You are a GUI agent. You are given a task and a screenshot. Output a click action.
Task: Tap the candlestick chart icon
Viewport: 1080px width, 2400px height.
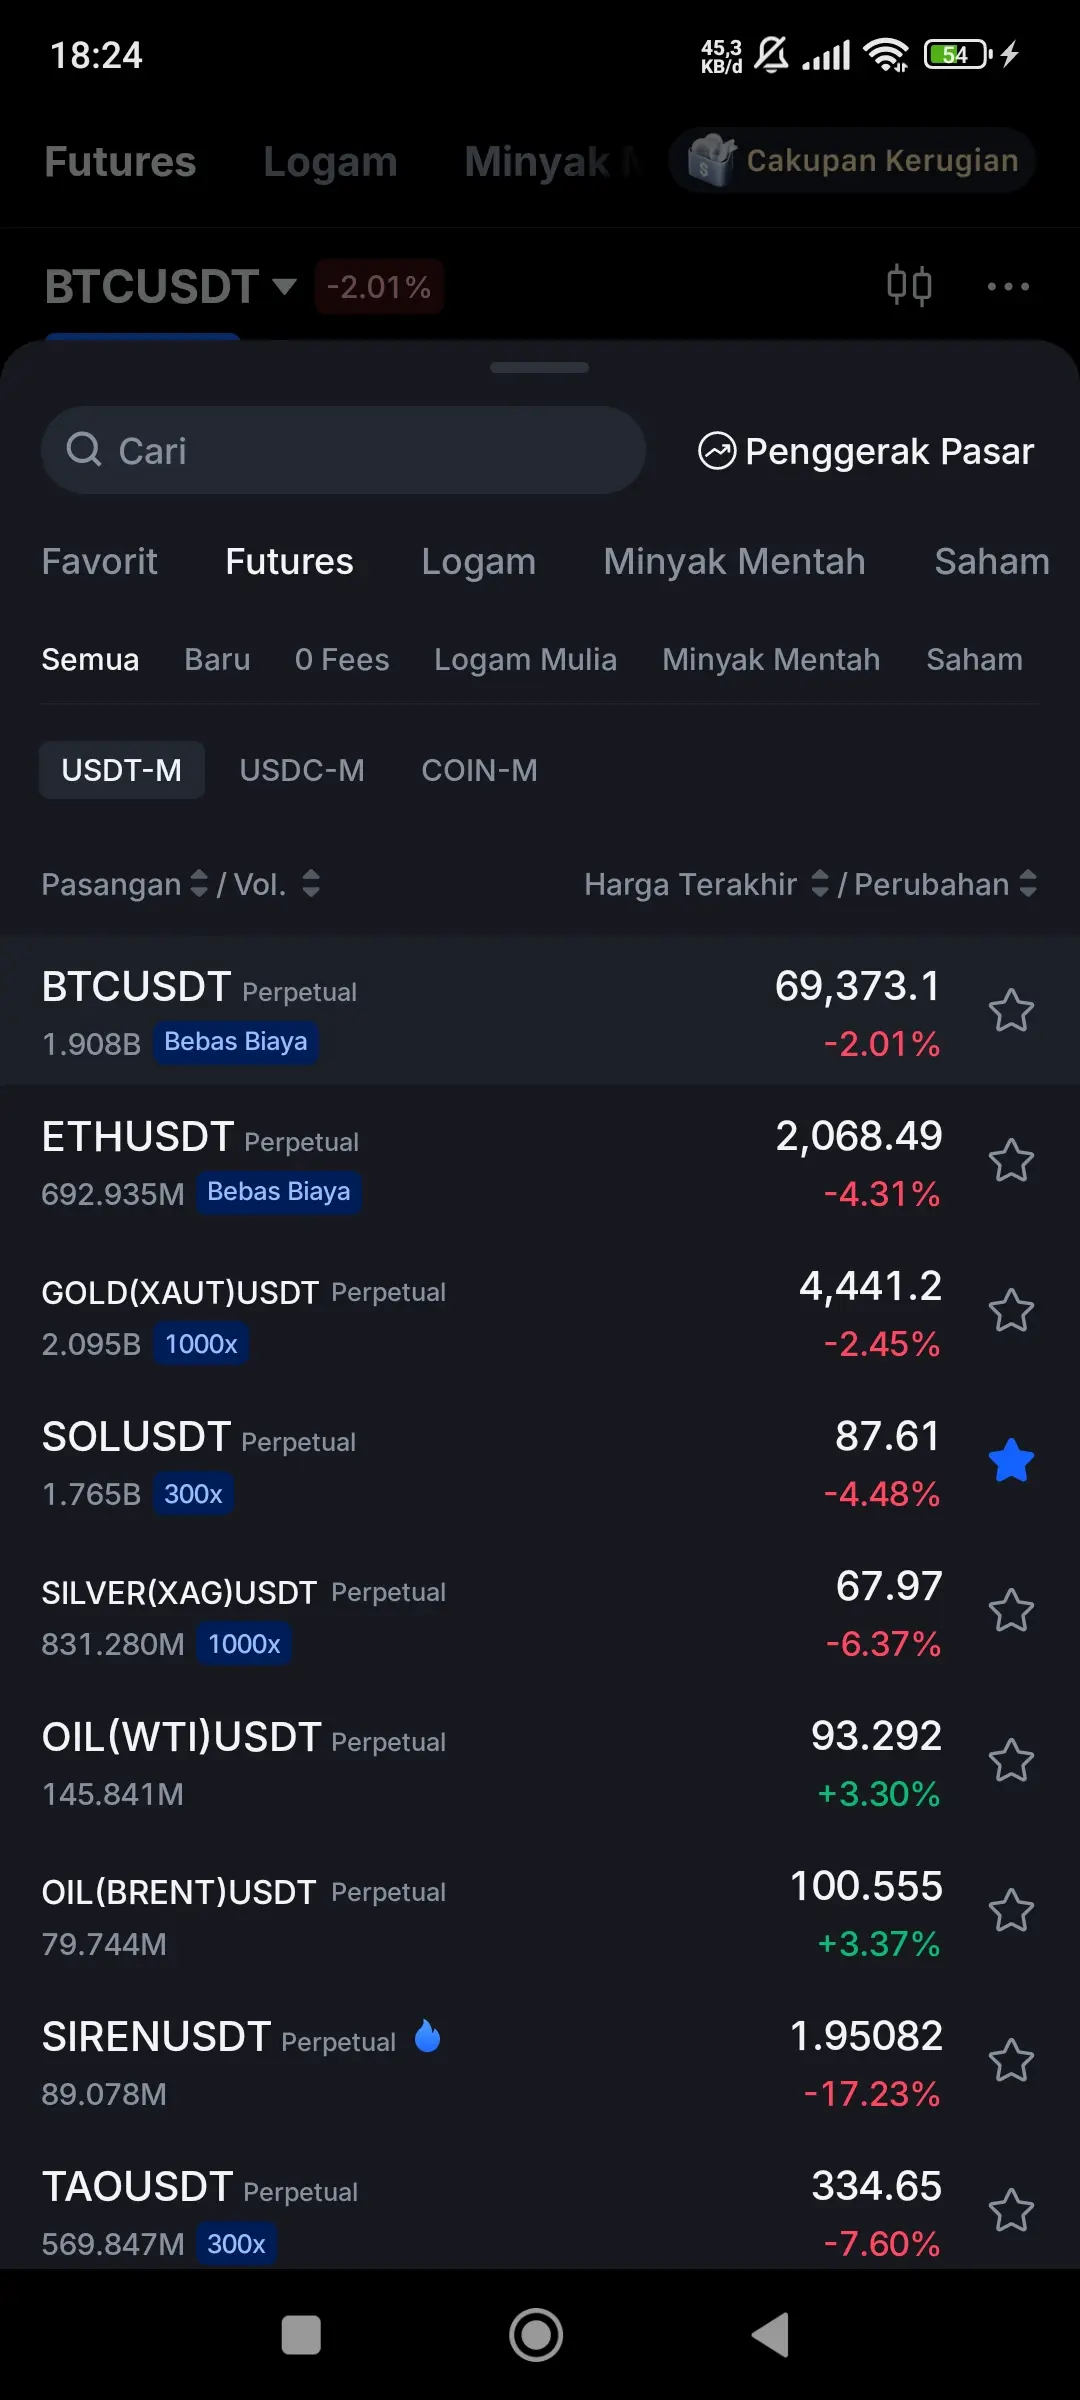click(909, 286)
